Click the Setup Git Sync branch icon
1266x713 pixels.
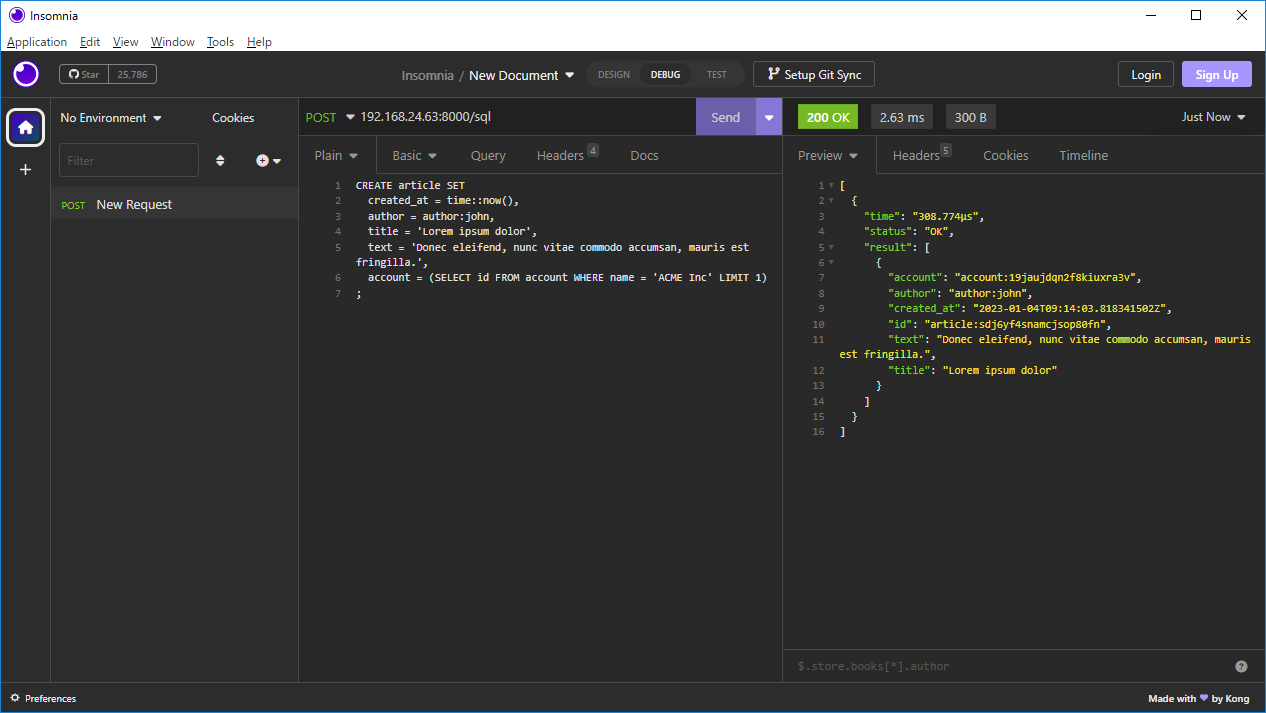(773, 74)
